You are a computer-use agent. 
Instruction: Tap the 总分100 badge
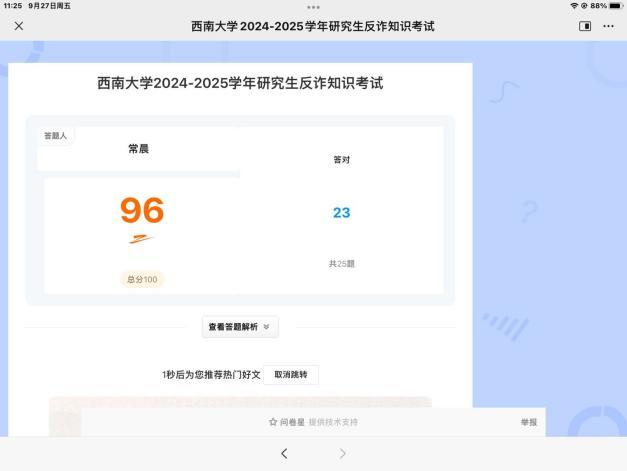[x=142, y=279]
